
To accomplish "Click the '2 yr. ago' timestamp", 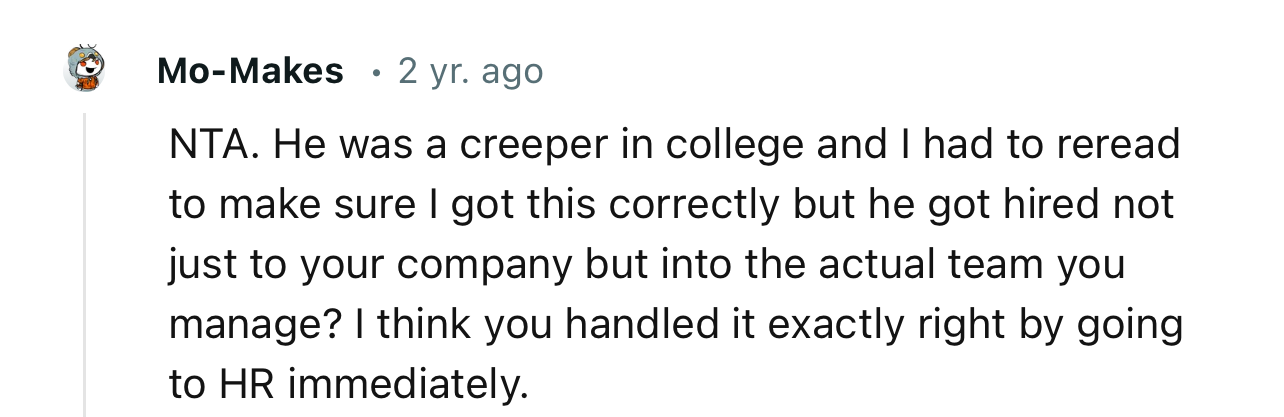I will 470,71.
